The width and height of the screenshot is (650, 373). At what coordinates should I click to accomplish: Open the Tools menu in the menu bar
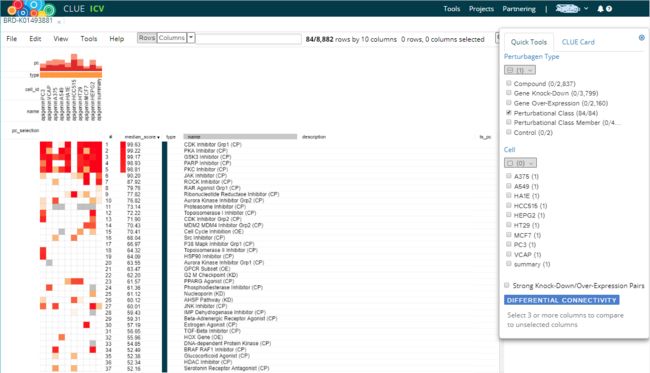[89, 39]
